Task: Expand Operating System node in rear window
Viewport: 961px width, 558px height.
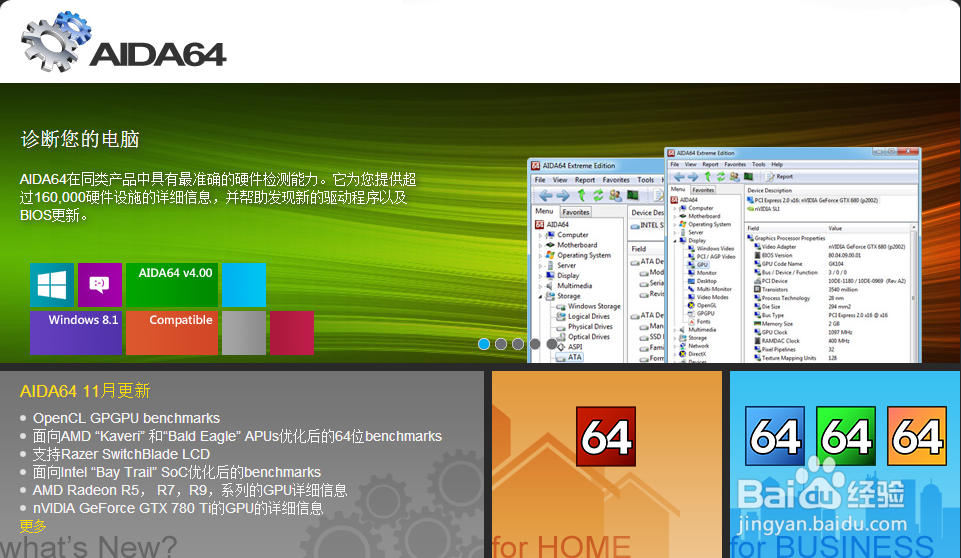Action: pos(540,255)
